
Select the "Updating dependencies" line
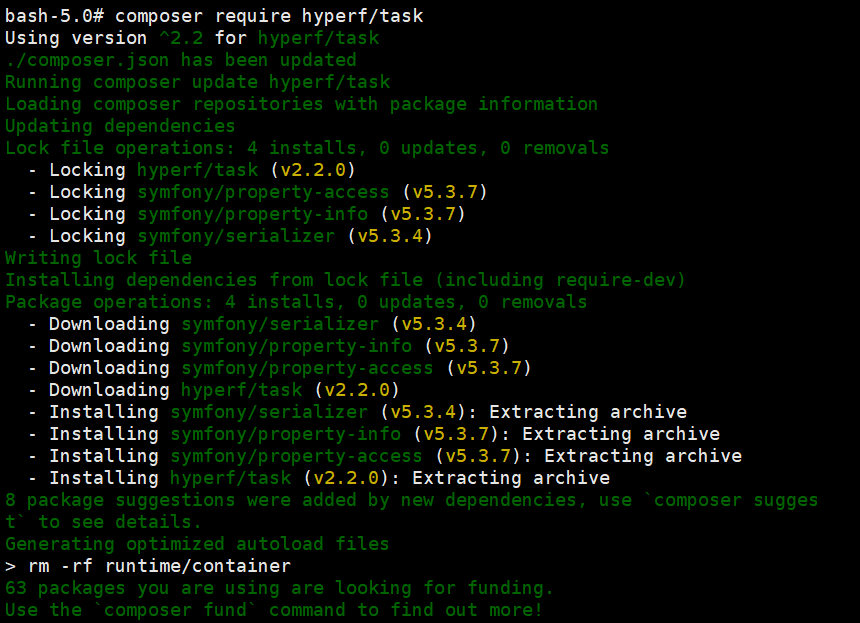pyautogui.click(x=120, y=126)
